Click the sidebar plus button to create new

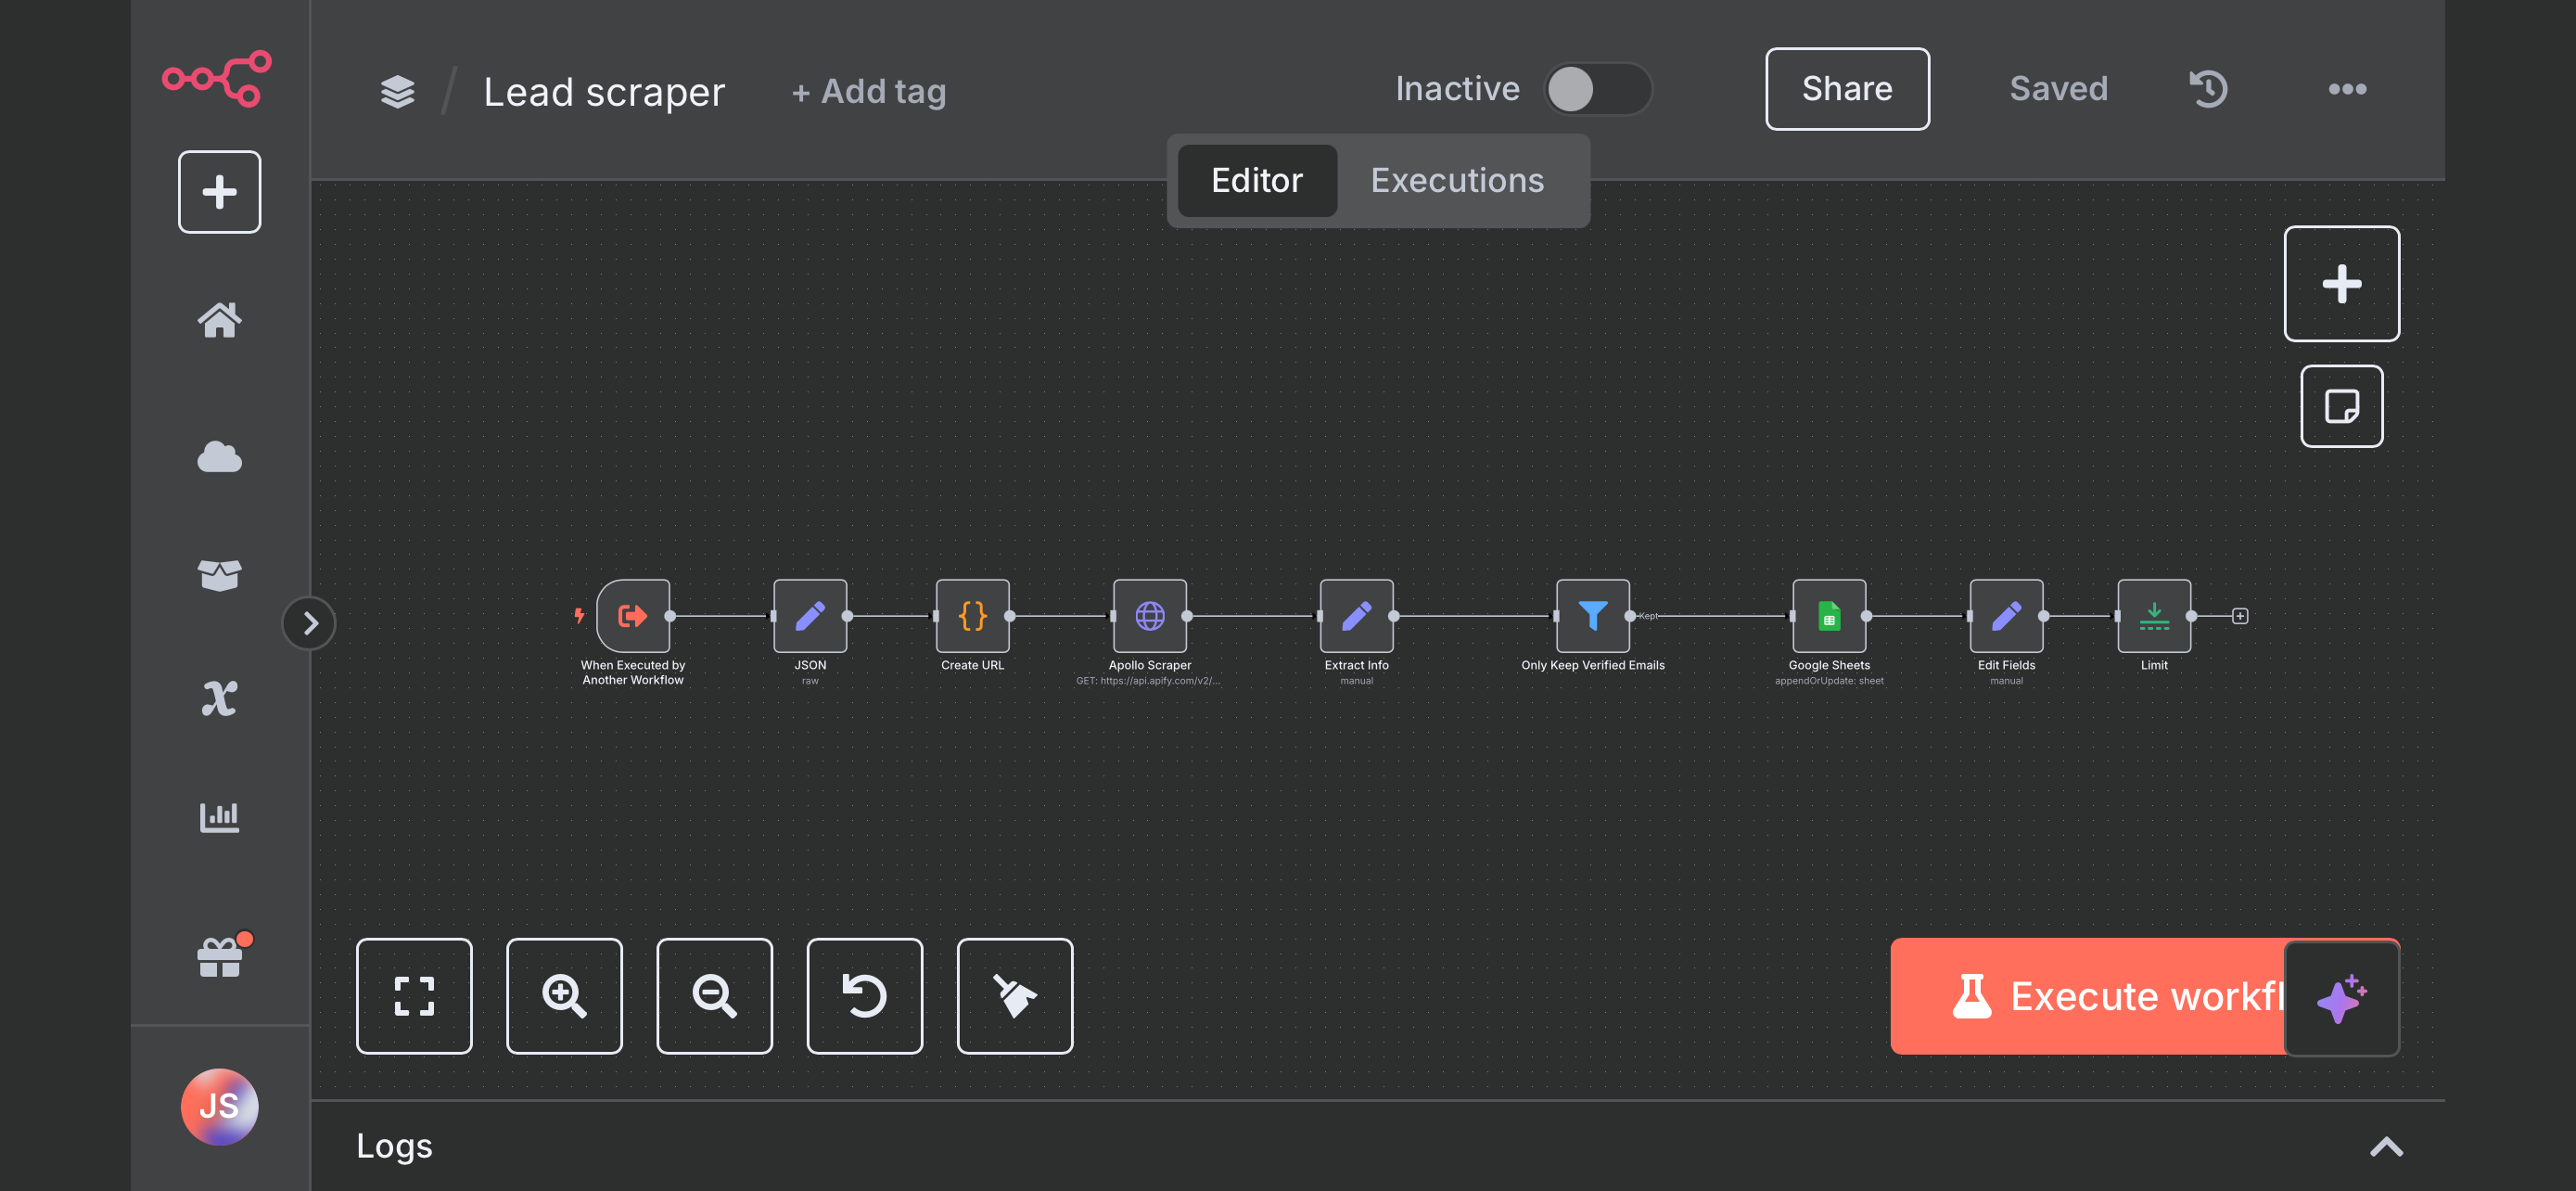coord(219,192)
